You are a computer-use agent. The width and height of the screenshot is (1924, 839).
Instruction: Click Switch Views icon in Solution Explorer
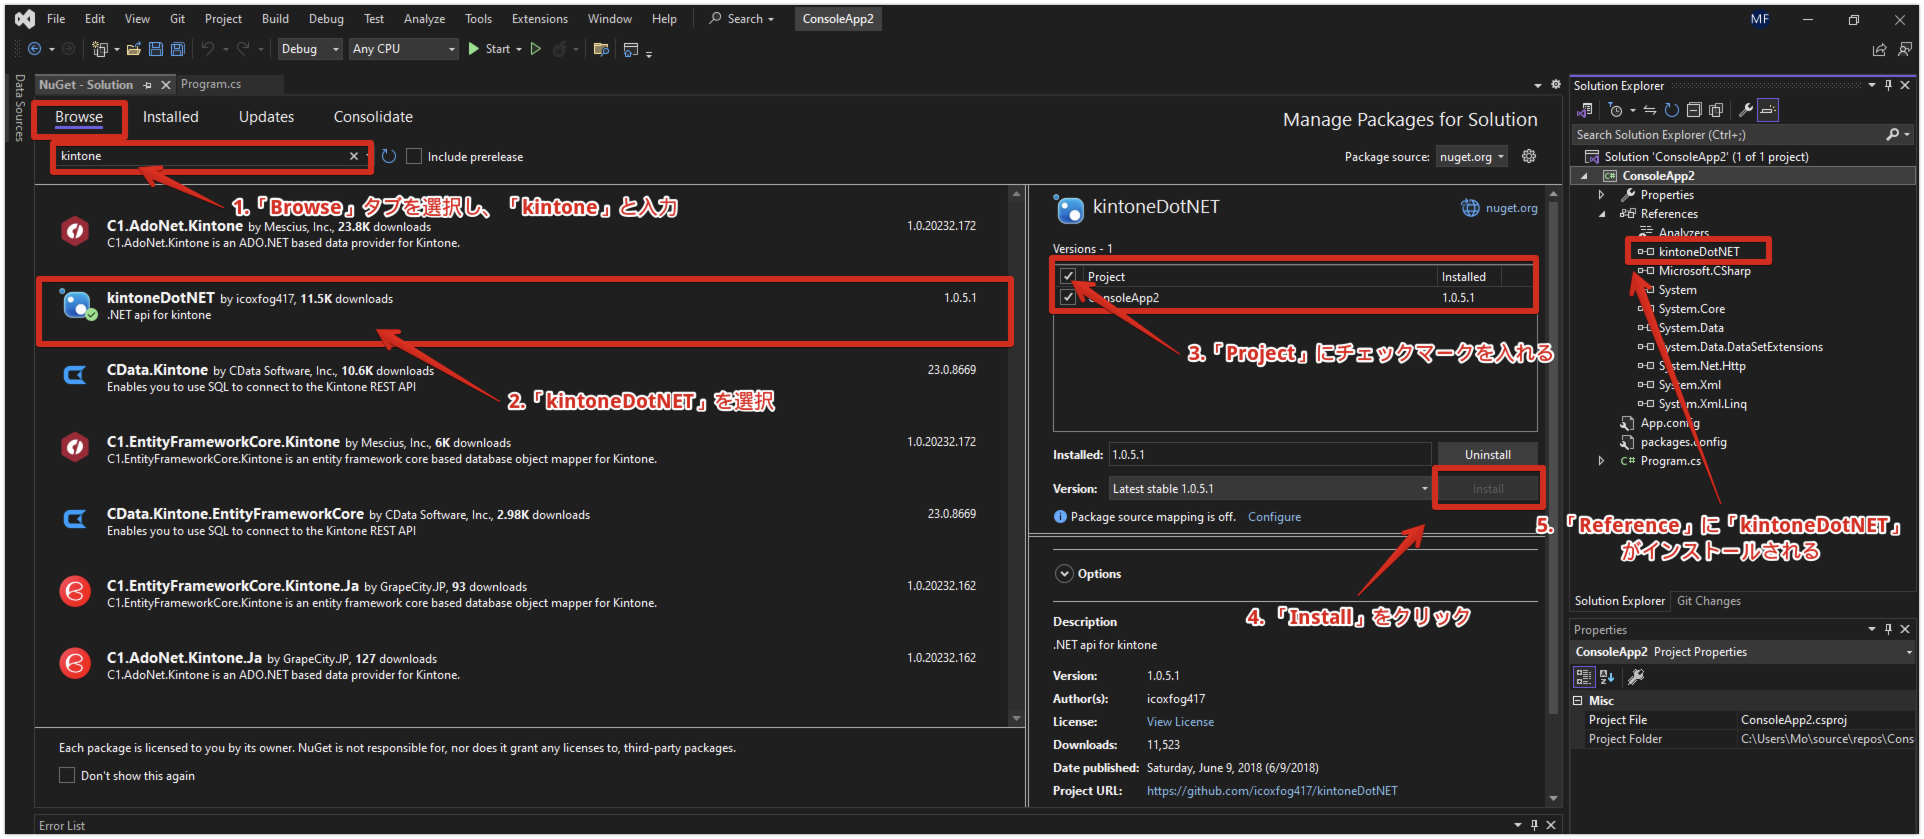click(1585, 110)
